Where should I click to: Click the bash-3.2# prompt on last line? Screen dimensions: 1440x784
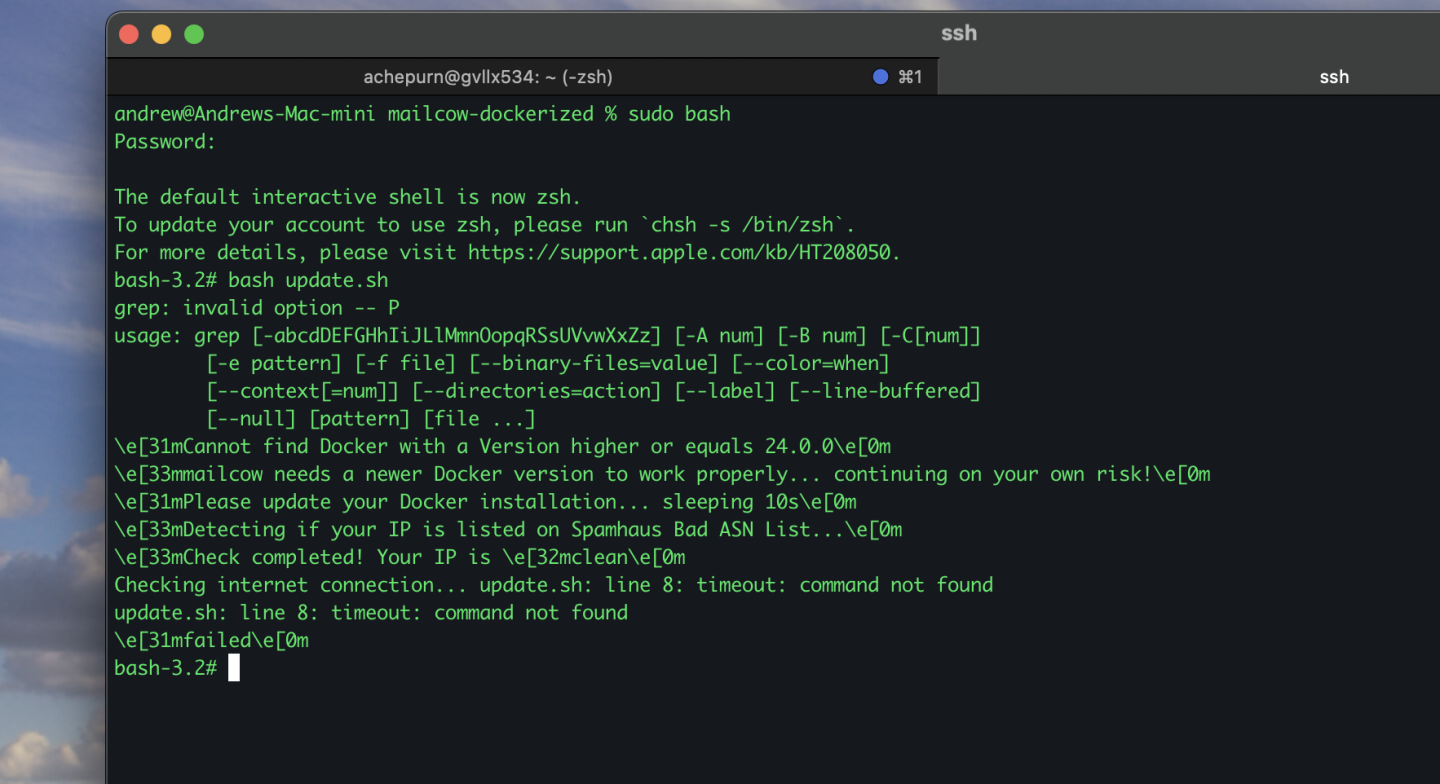166,668
